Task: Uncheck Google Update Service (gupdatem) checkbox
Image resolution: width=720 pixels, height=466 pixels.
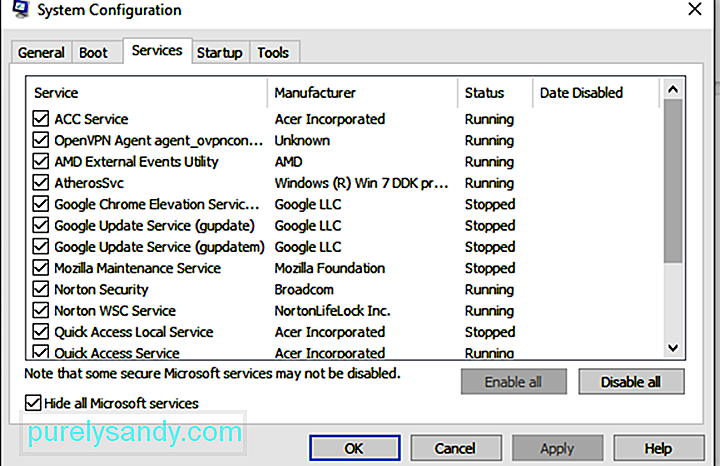Action: (x=41, y=247)
